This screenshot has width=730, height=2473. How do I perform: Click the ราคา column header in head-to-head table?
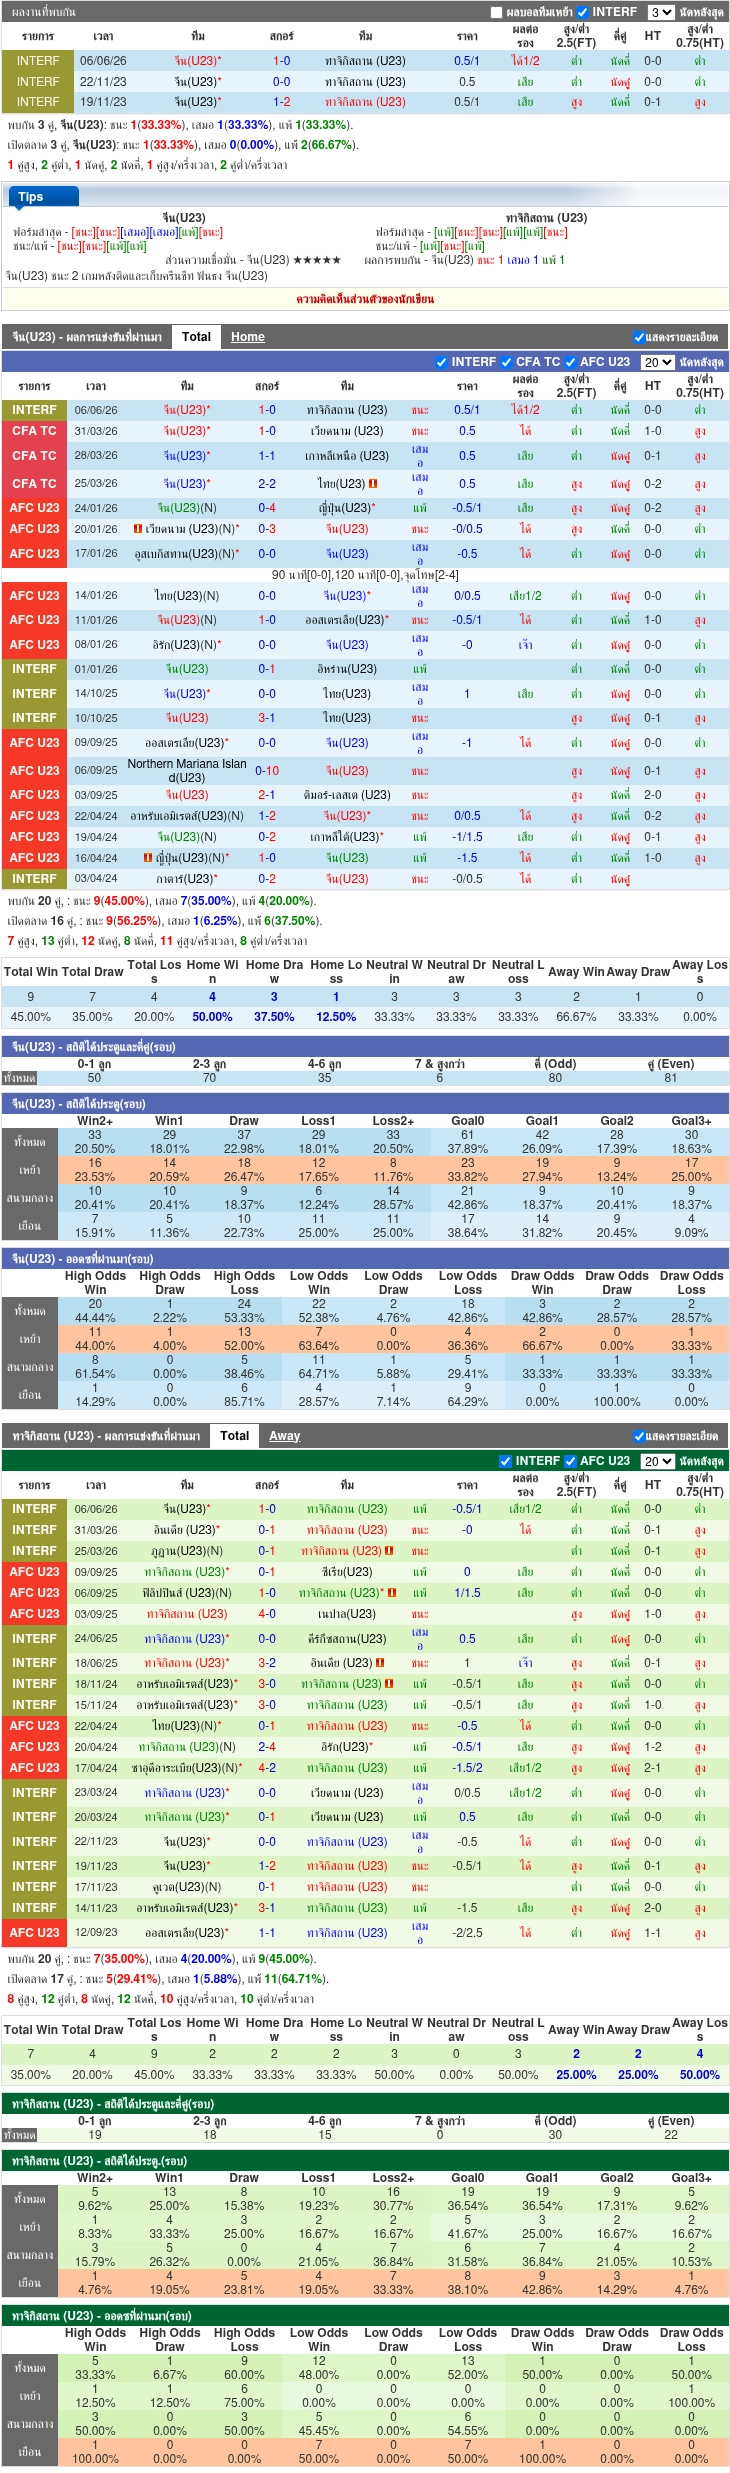(467, 36)
